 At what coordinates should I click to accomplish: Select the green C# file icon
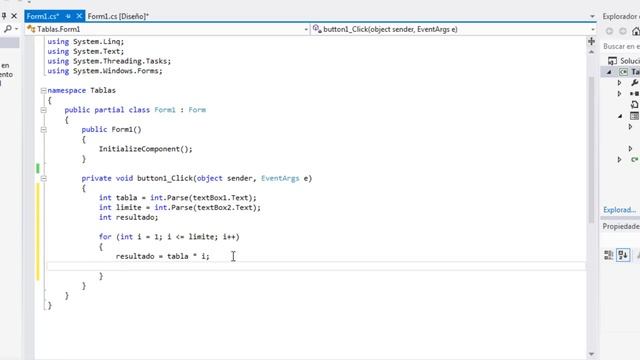click(635, 160)
